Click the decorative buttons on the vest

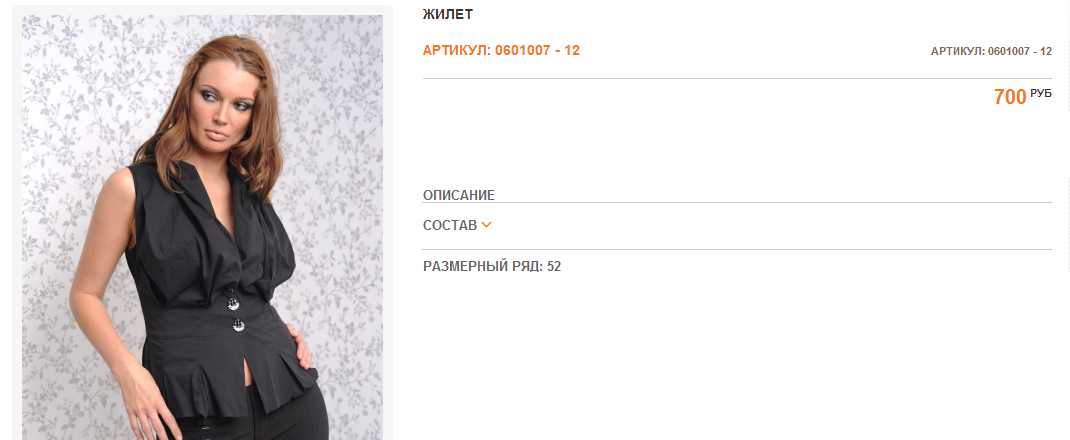click(235, 309)
